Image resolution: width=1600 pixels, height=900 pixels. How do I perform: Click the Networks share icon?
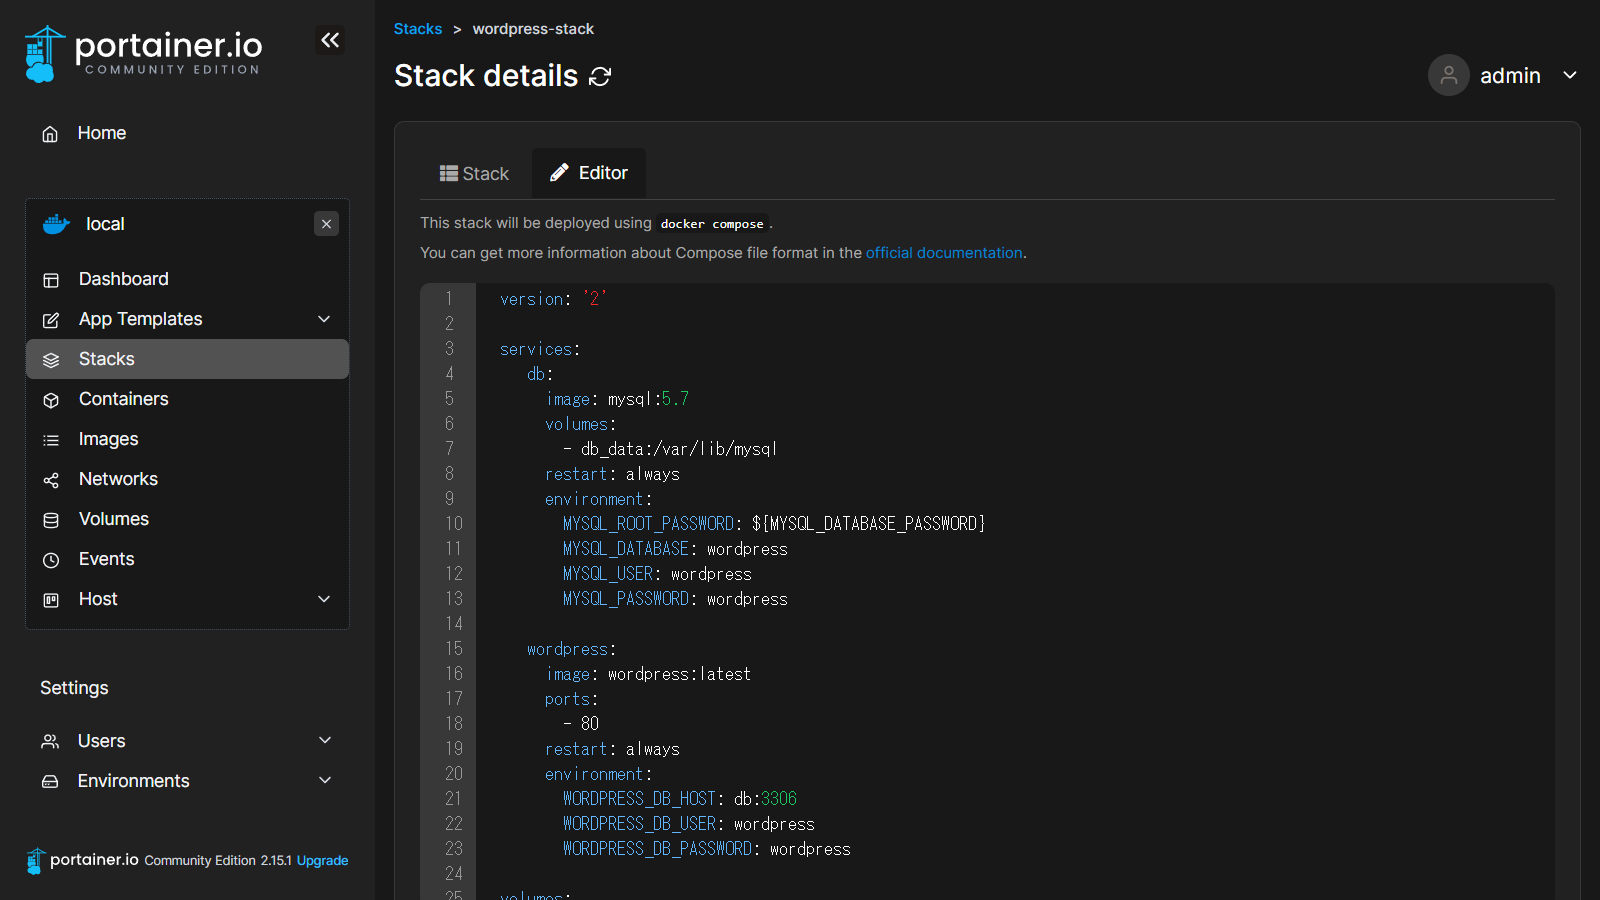[51, 480]
